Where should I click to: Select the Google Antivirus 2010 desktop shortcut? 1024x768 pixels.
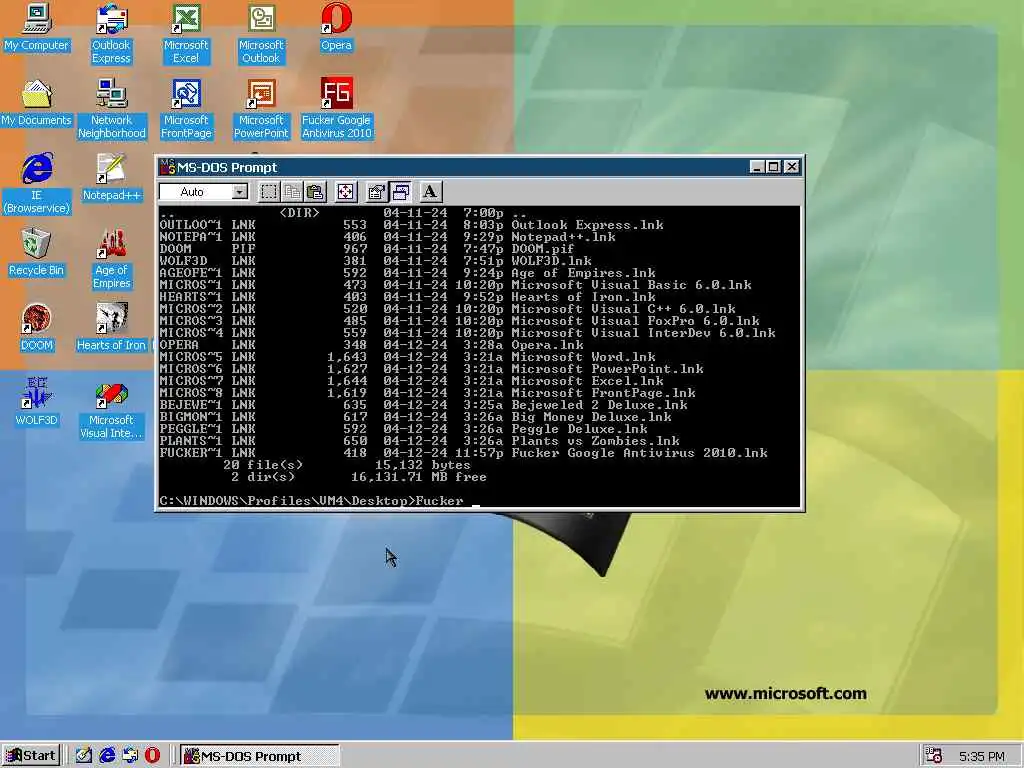pos(336,109)
